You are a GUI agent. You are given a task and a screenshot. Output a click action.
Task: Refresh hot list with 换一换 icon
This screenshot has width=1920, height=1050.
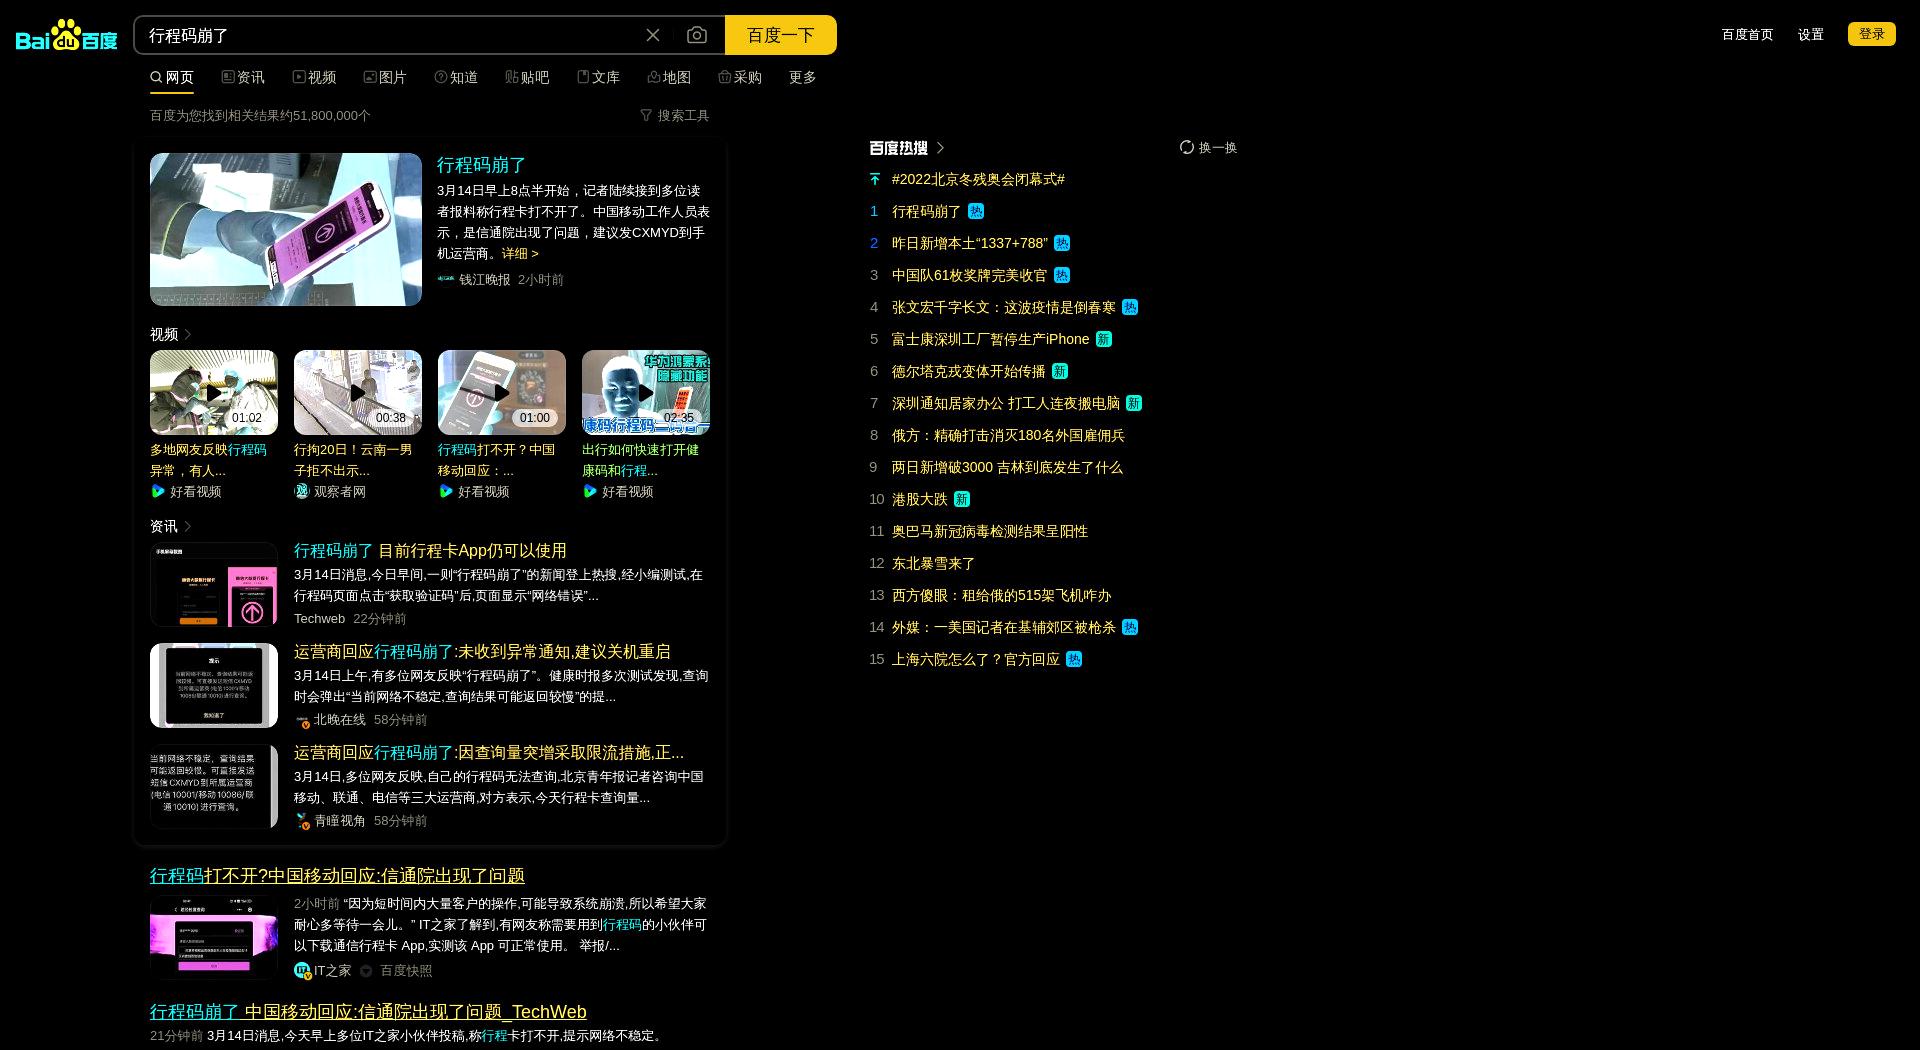click(x=1187, y=147)
